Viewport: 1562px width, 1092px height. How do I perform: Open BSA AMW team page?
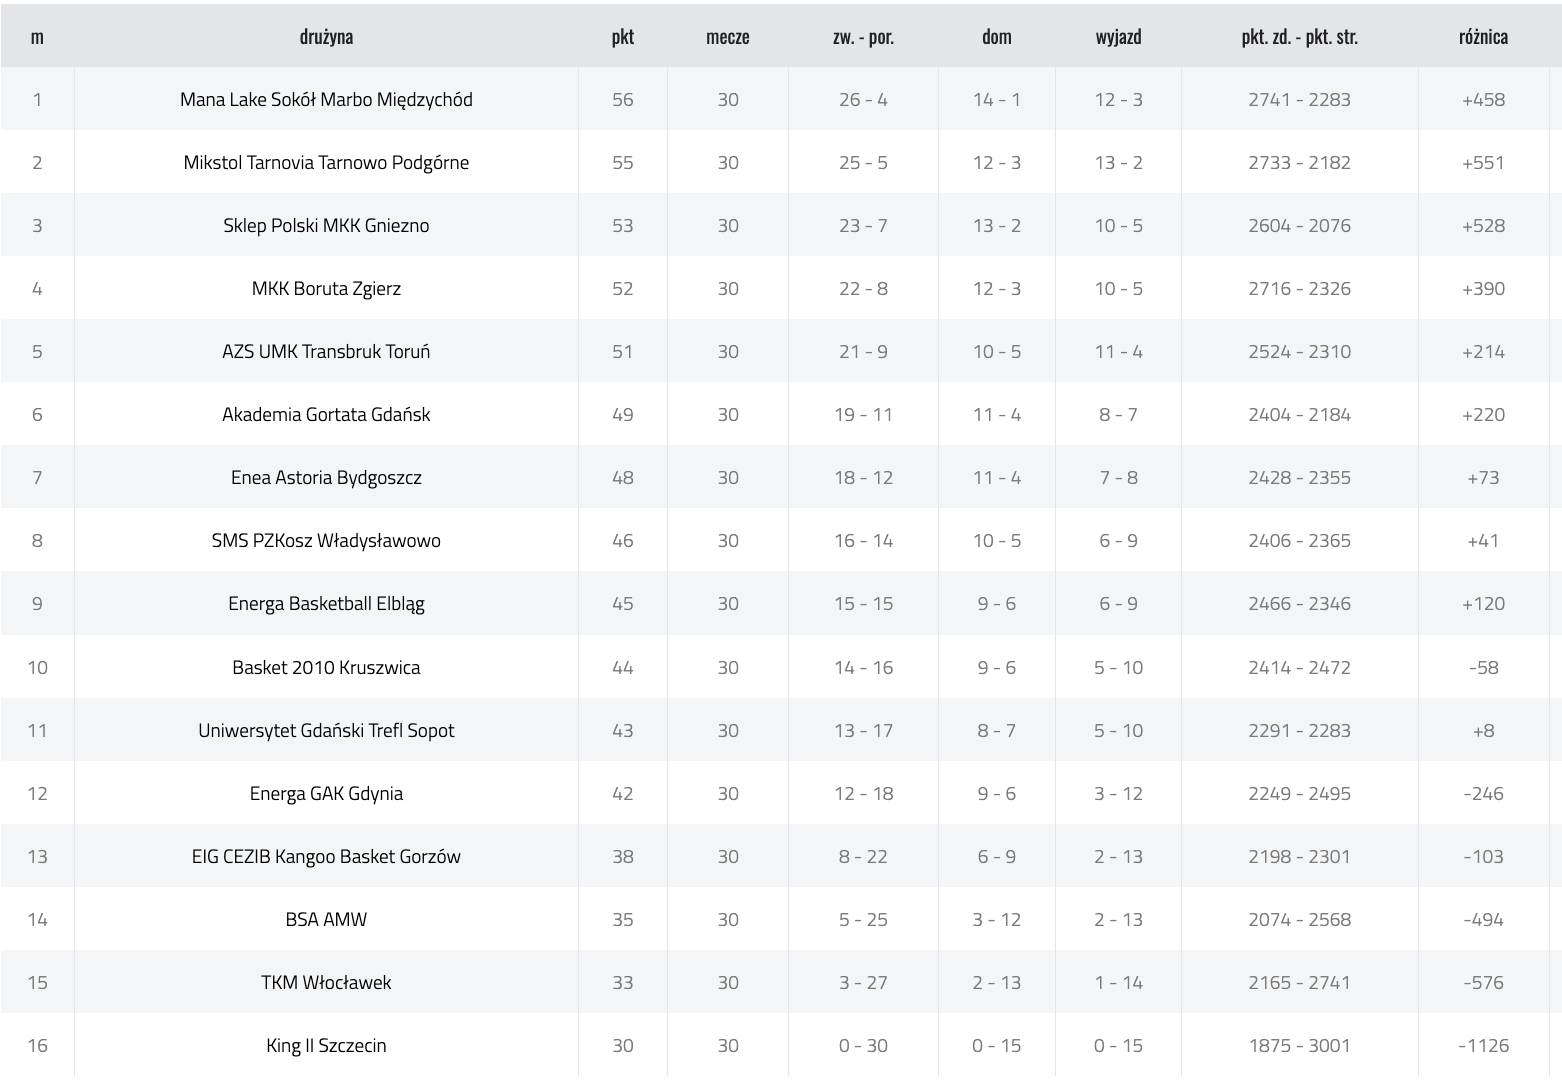pyautogui.click(x=326, y=920)
